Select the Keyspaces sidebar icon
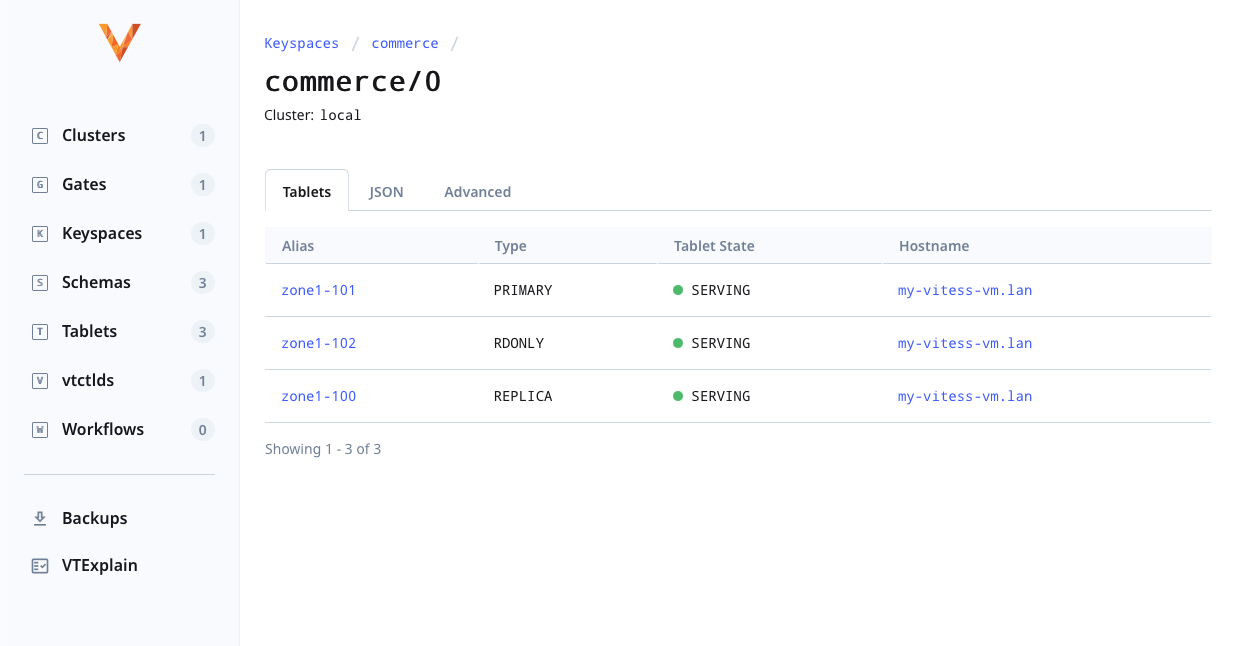The width and height of the screenshot is (1236, 646). click(39, 233)
